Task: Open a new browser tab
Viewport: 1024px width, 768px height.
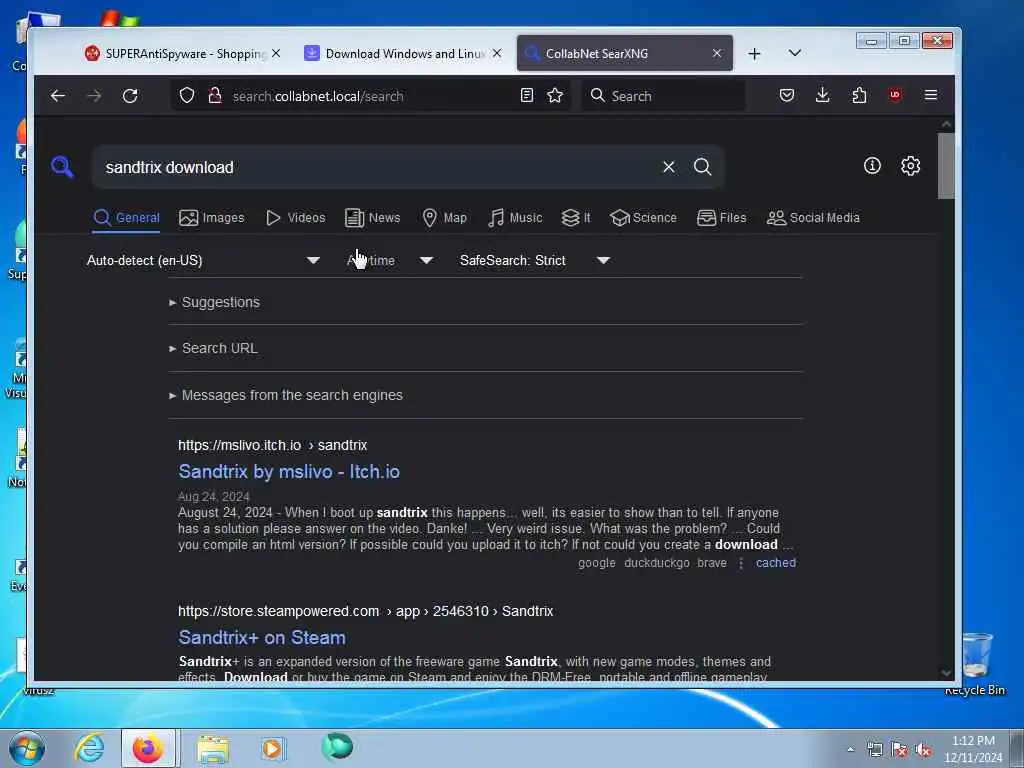Action: click(754, 54)
